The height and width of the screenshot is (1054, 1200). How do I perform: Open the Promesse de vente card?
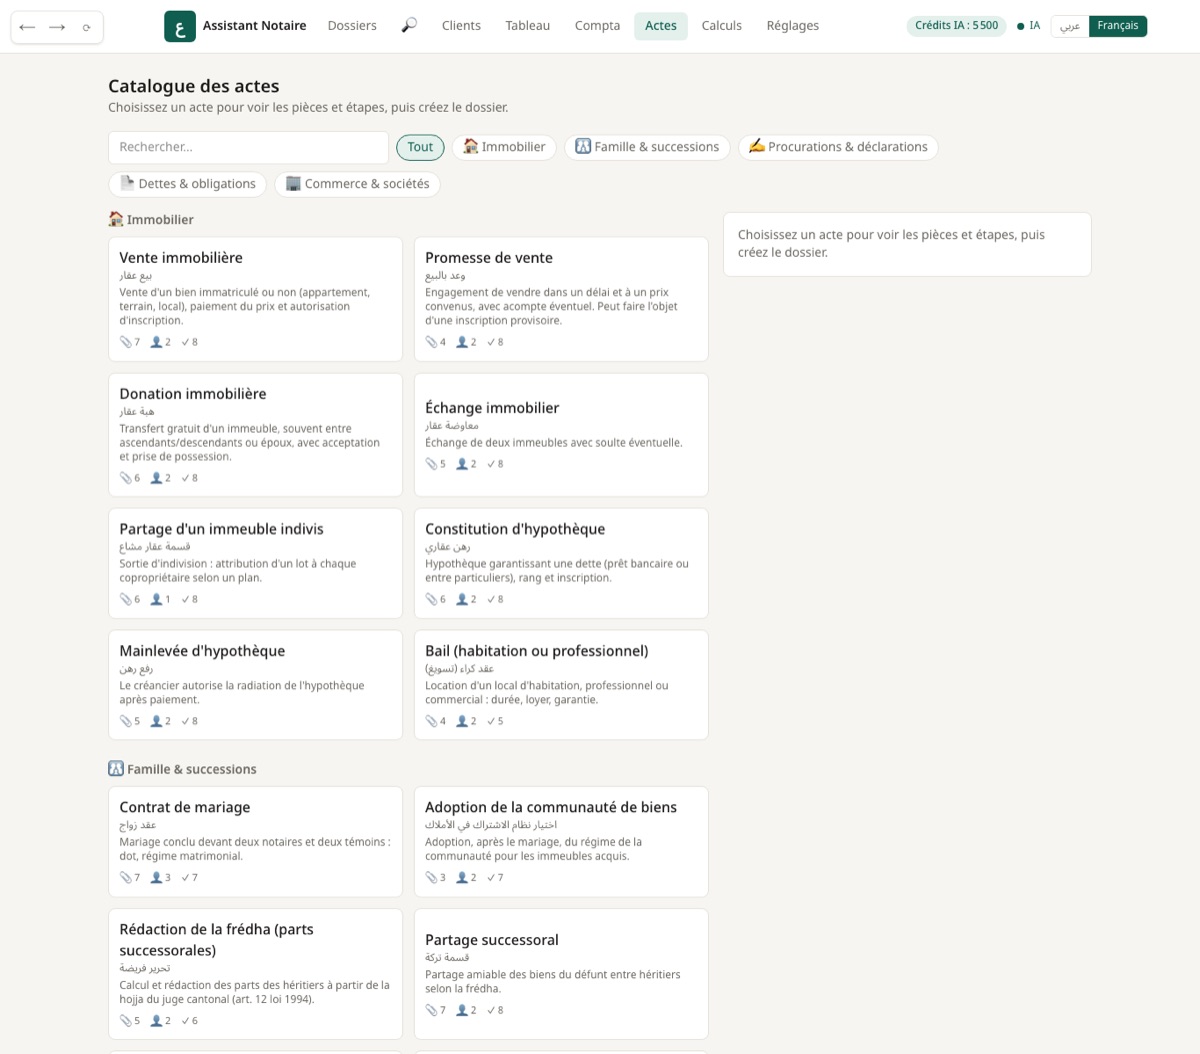click(x=561, y=299)
